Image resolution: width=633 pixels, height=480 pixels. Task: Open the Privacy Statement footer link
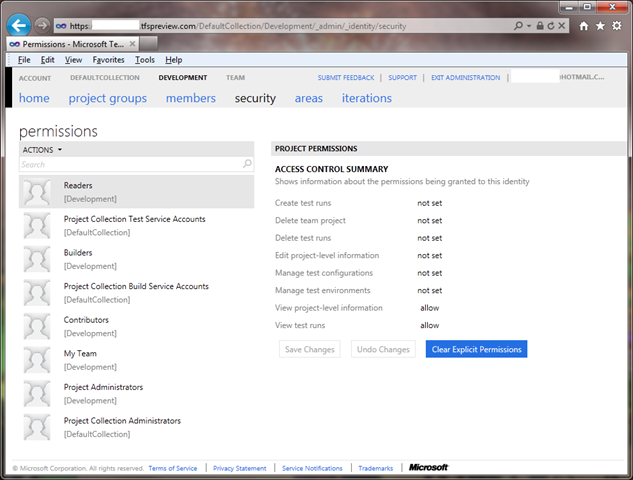point(239,468)
